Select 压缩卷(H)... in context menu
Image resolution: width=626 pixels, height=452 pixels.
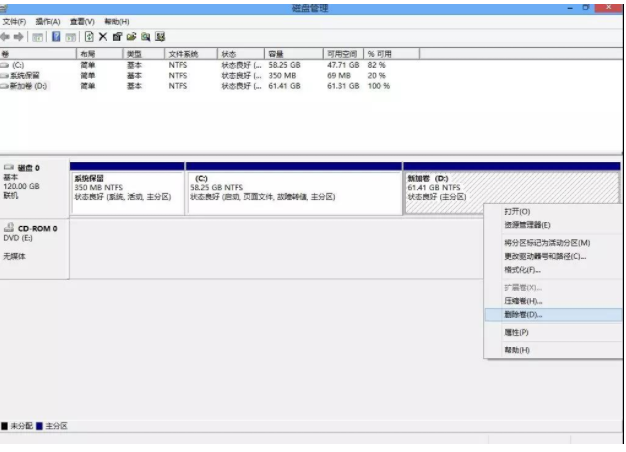click(x=523, y=300)
